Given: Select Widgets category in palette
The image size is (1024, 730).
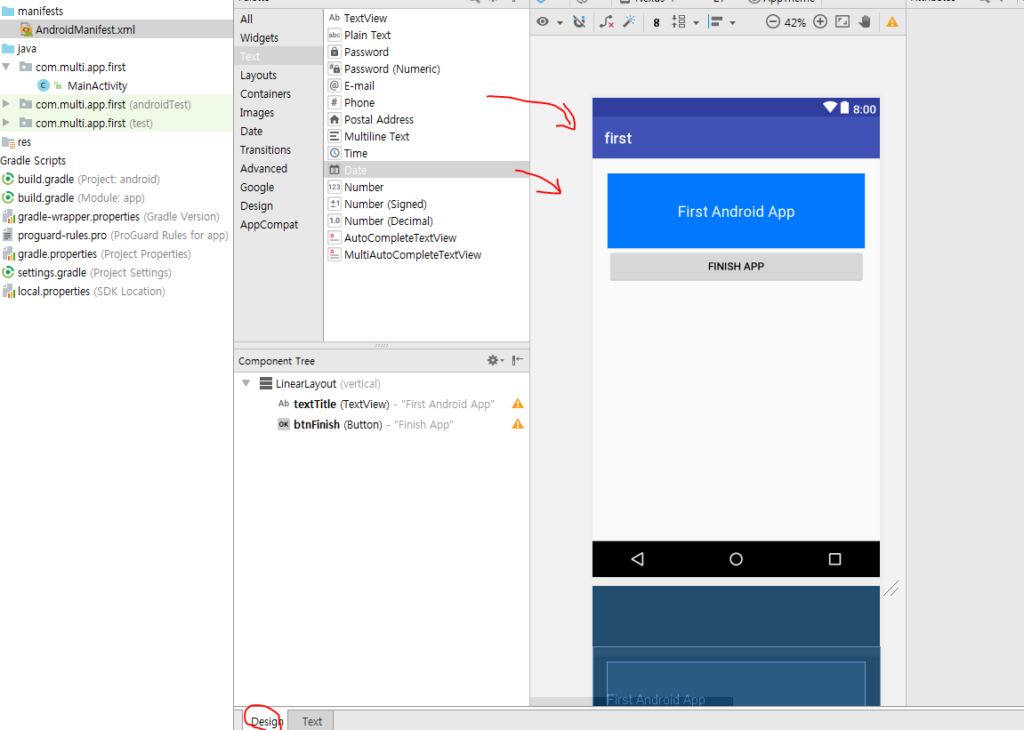Looking at the screenshot, I should (259, 38).
